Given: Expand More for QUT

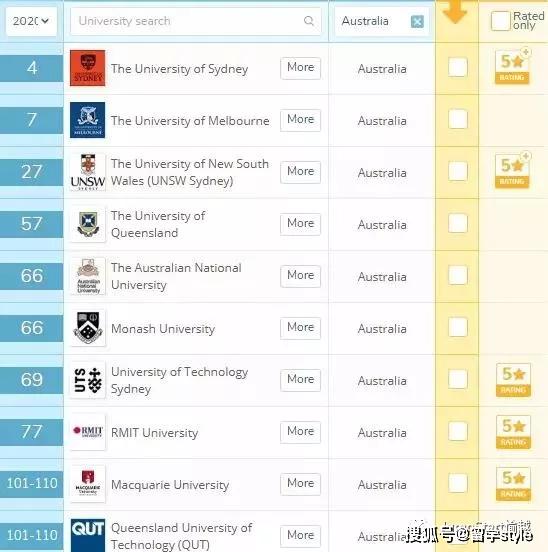Looking at the screenshot, I should 300,536.
